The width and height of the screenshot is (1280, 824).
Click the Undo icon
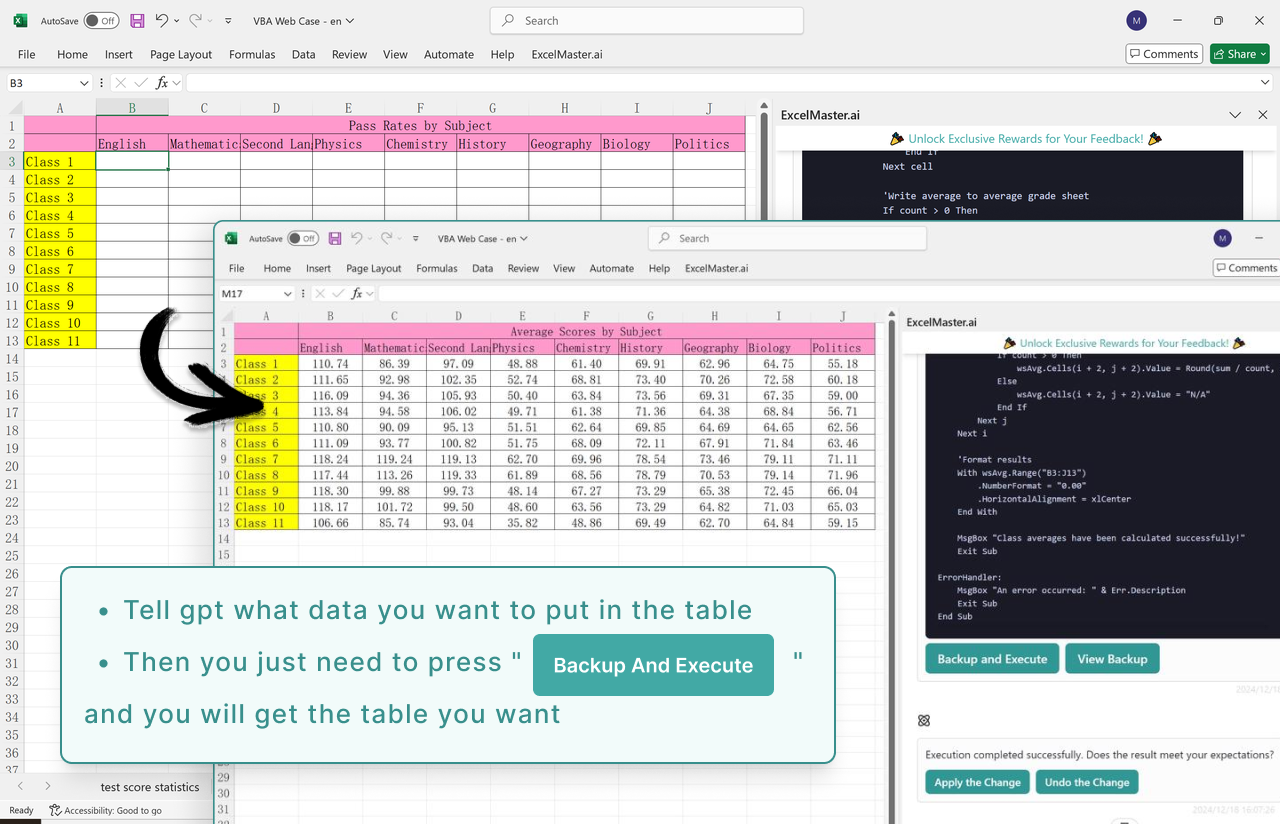(x=162, y=20)
